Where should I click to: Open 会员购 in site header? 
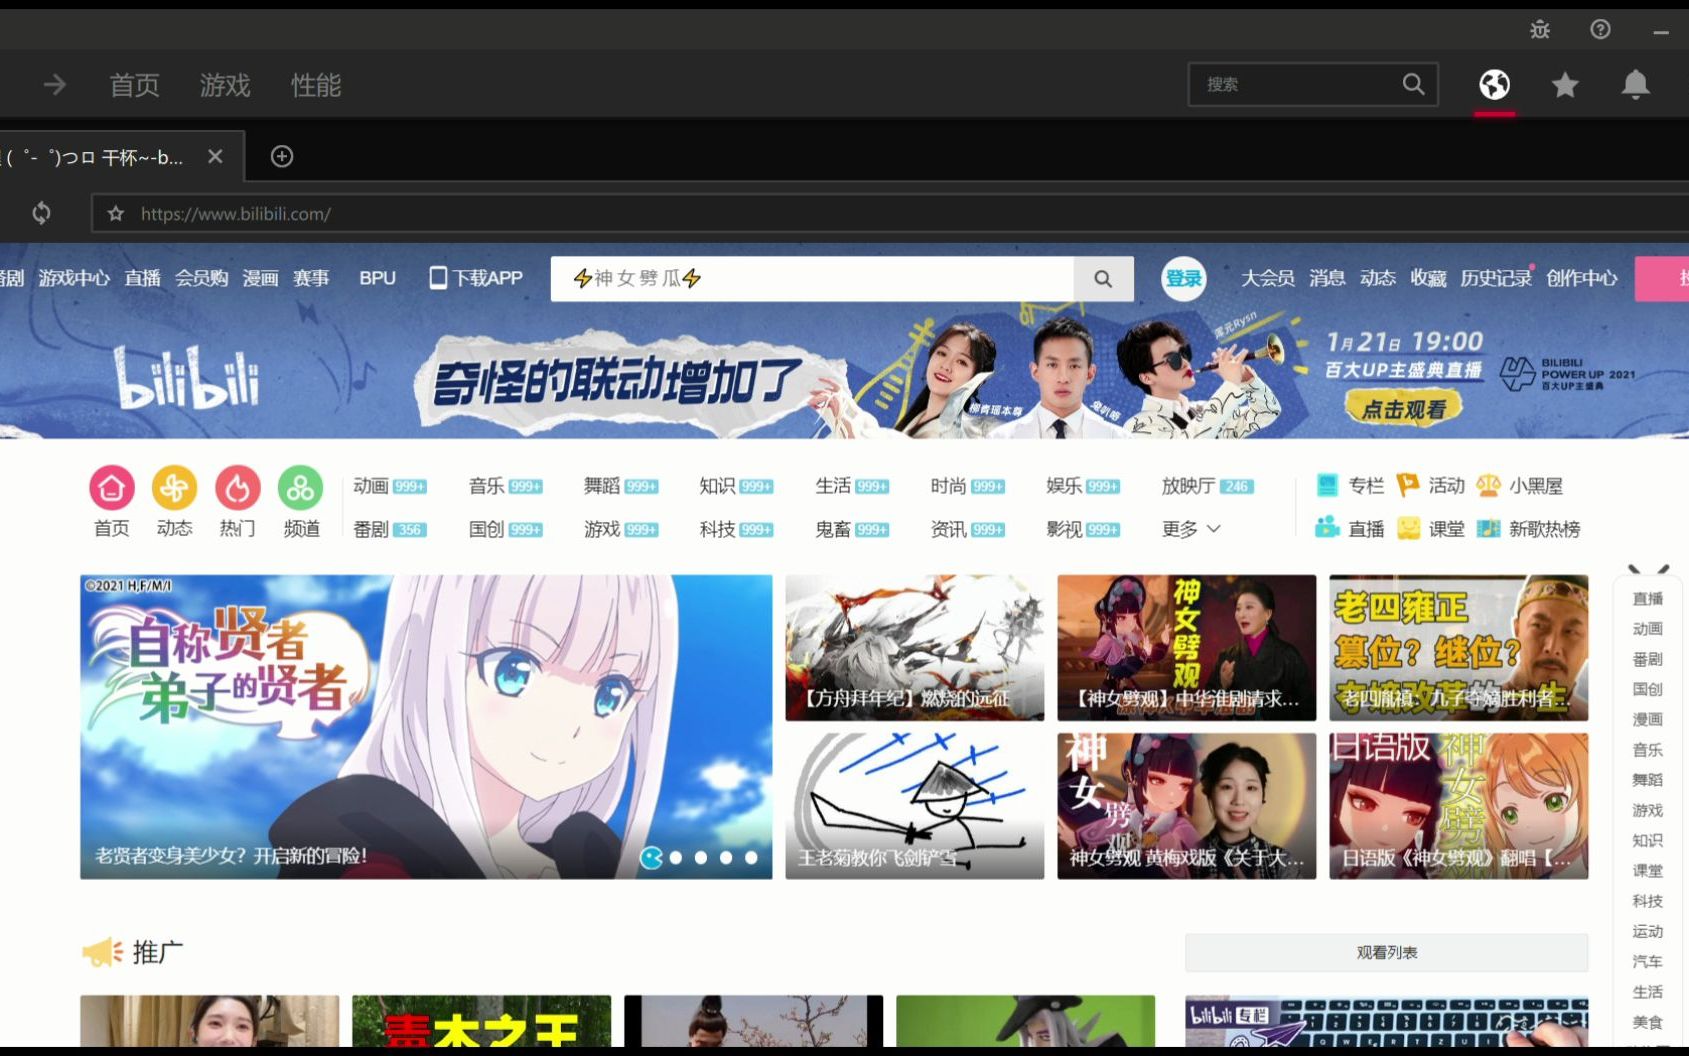point(202,278)
